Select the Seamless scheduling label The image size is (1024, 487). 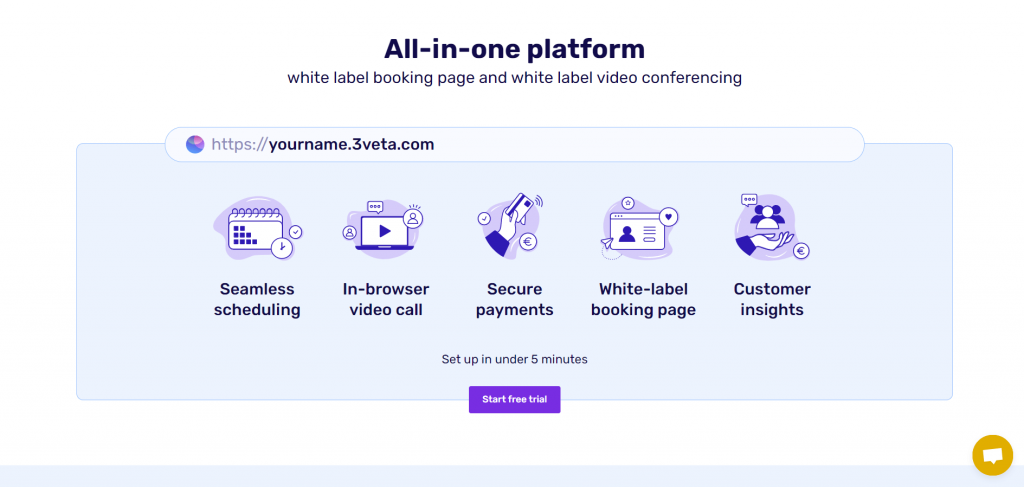[257, 299]
